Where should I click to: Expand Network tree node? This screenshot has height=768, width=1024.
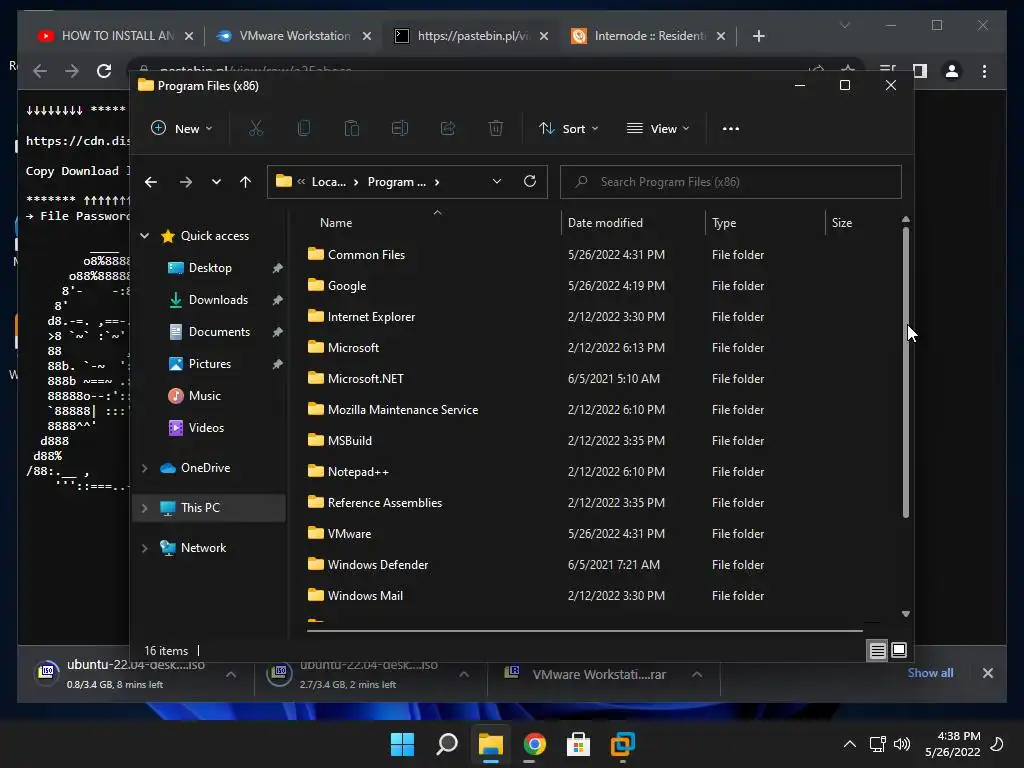click(144, 548)
